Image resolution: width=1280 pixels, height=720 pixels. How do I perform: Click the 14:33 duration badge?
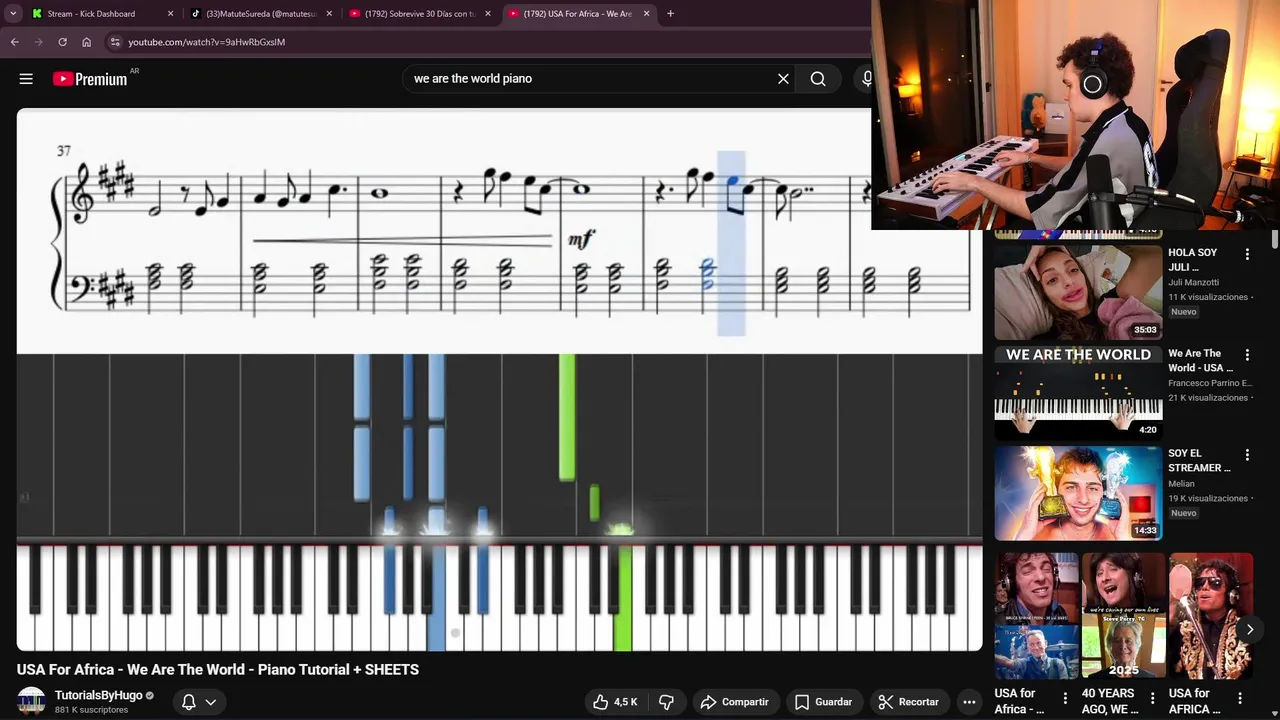coord(1145,530)
